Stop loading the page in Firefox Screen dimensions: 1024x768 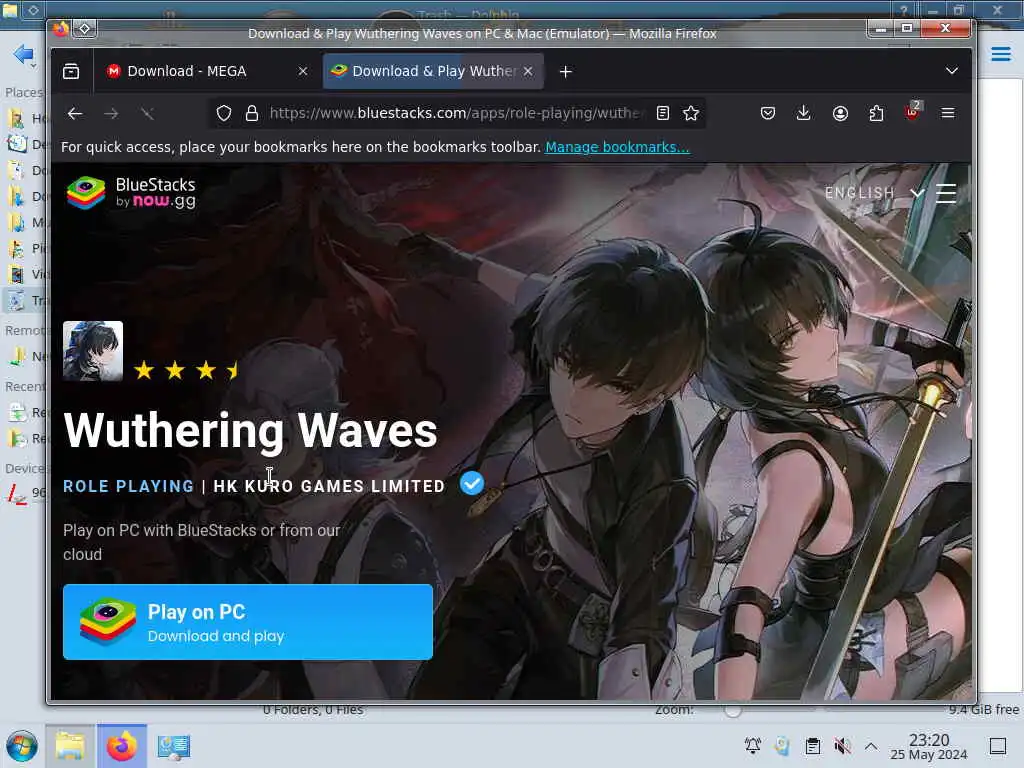pyautogui.click(x=148, y=114)
